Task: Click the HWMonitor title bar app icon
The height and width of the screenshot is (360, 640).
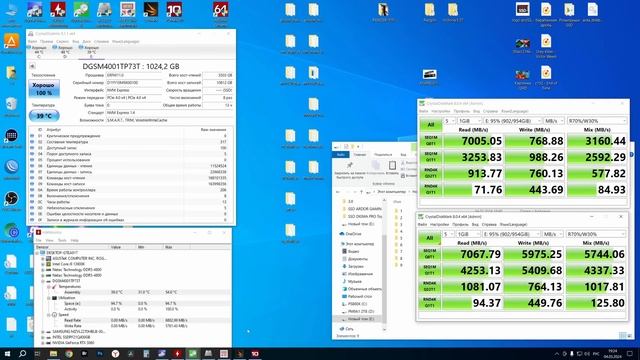Action: (38, 232)
